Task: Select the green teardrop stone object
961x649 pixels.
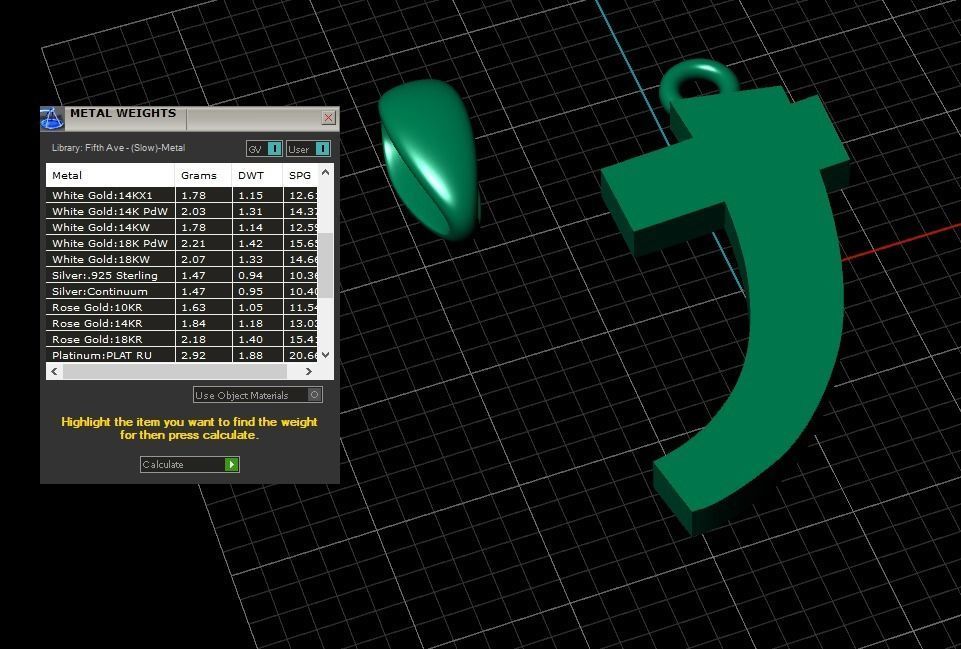Action: click(x=428, y=159)
